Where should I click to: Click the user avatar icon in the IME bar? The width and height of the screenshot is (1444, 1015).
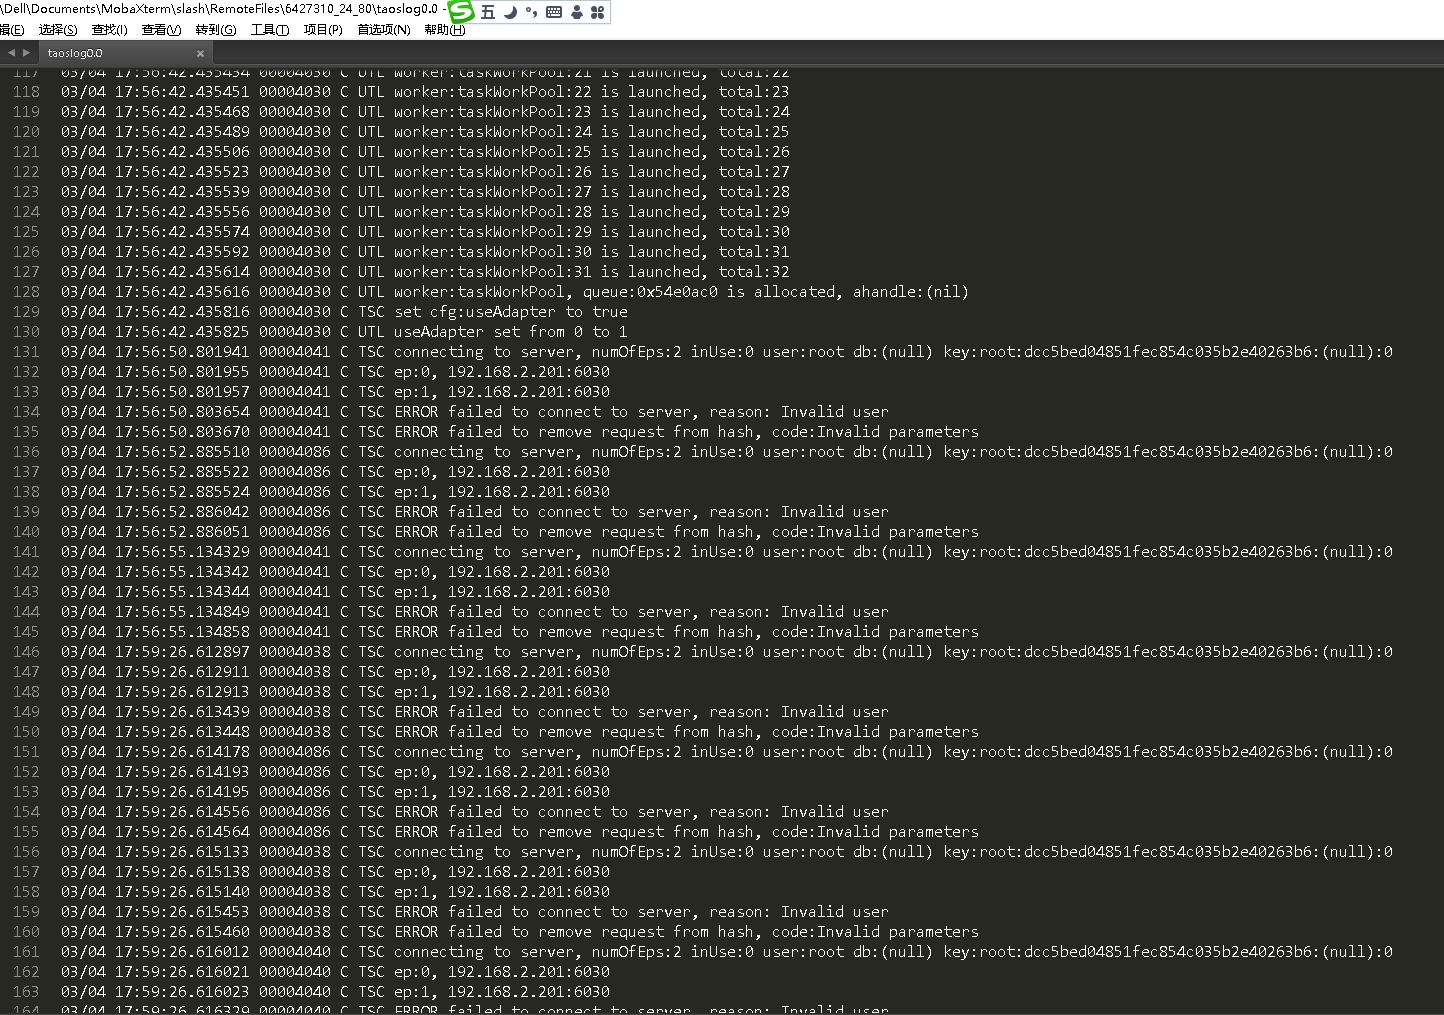(577, 12)
